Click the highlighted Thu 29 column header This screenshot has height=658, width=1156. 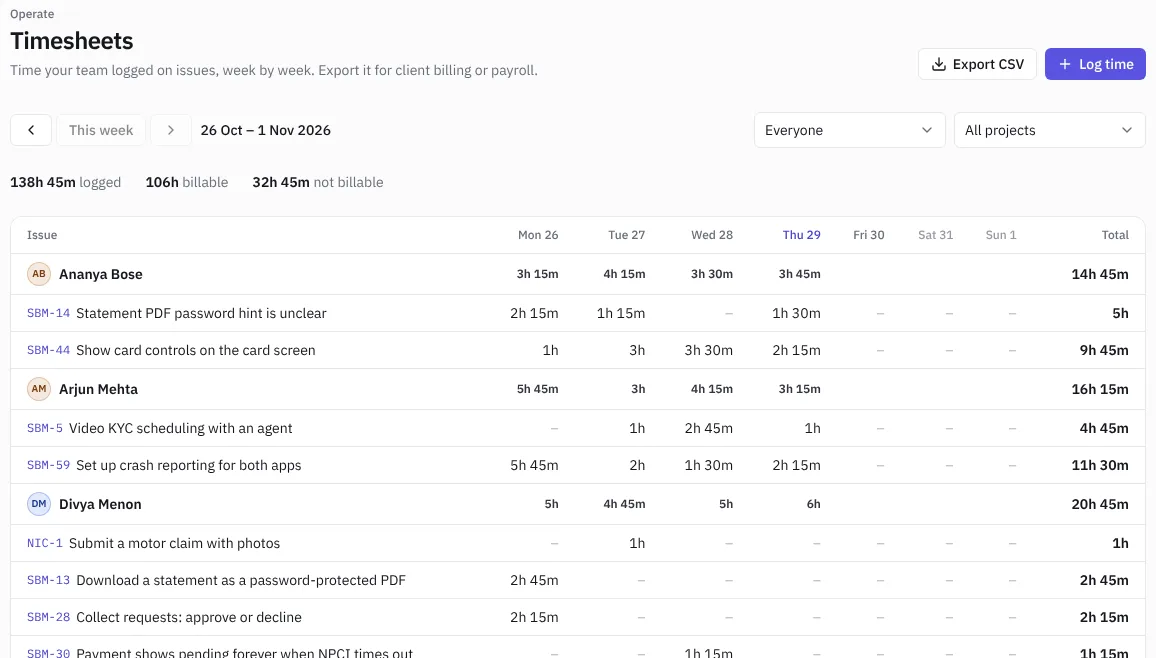pos(801,235)
